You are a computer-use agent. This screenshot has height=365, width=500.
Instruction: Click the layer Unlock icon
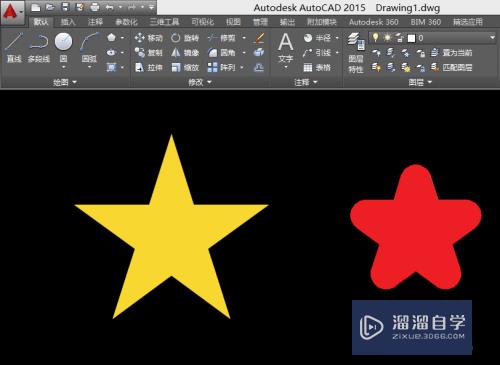pyautogui.click(x=421, y=68)
